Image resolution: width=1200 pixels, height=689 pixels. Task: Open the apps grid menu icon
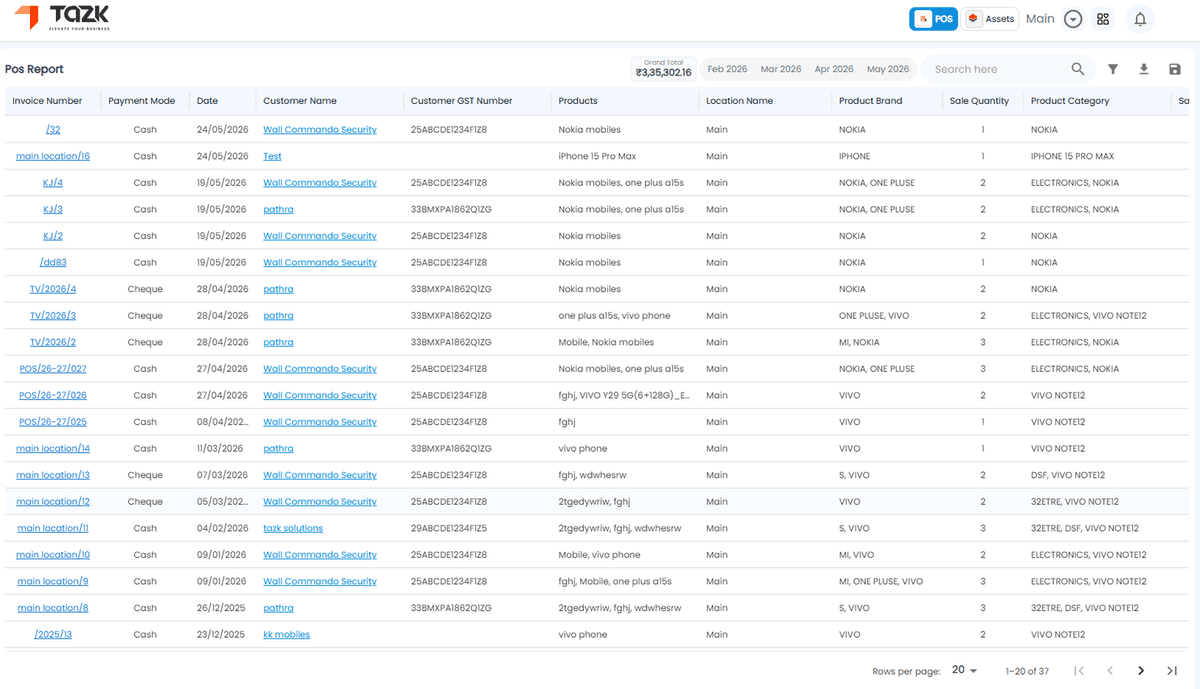click(x=1103, y=19)
